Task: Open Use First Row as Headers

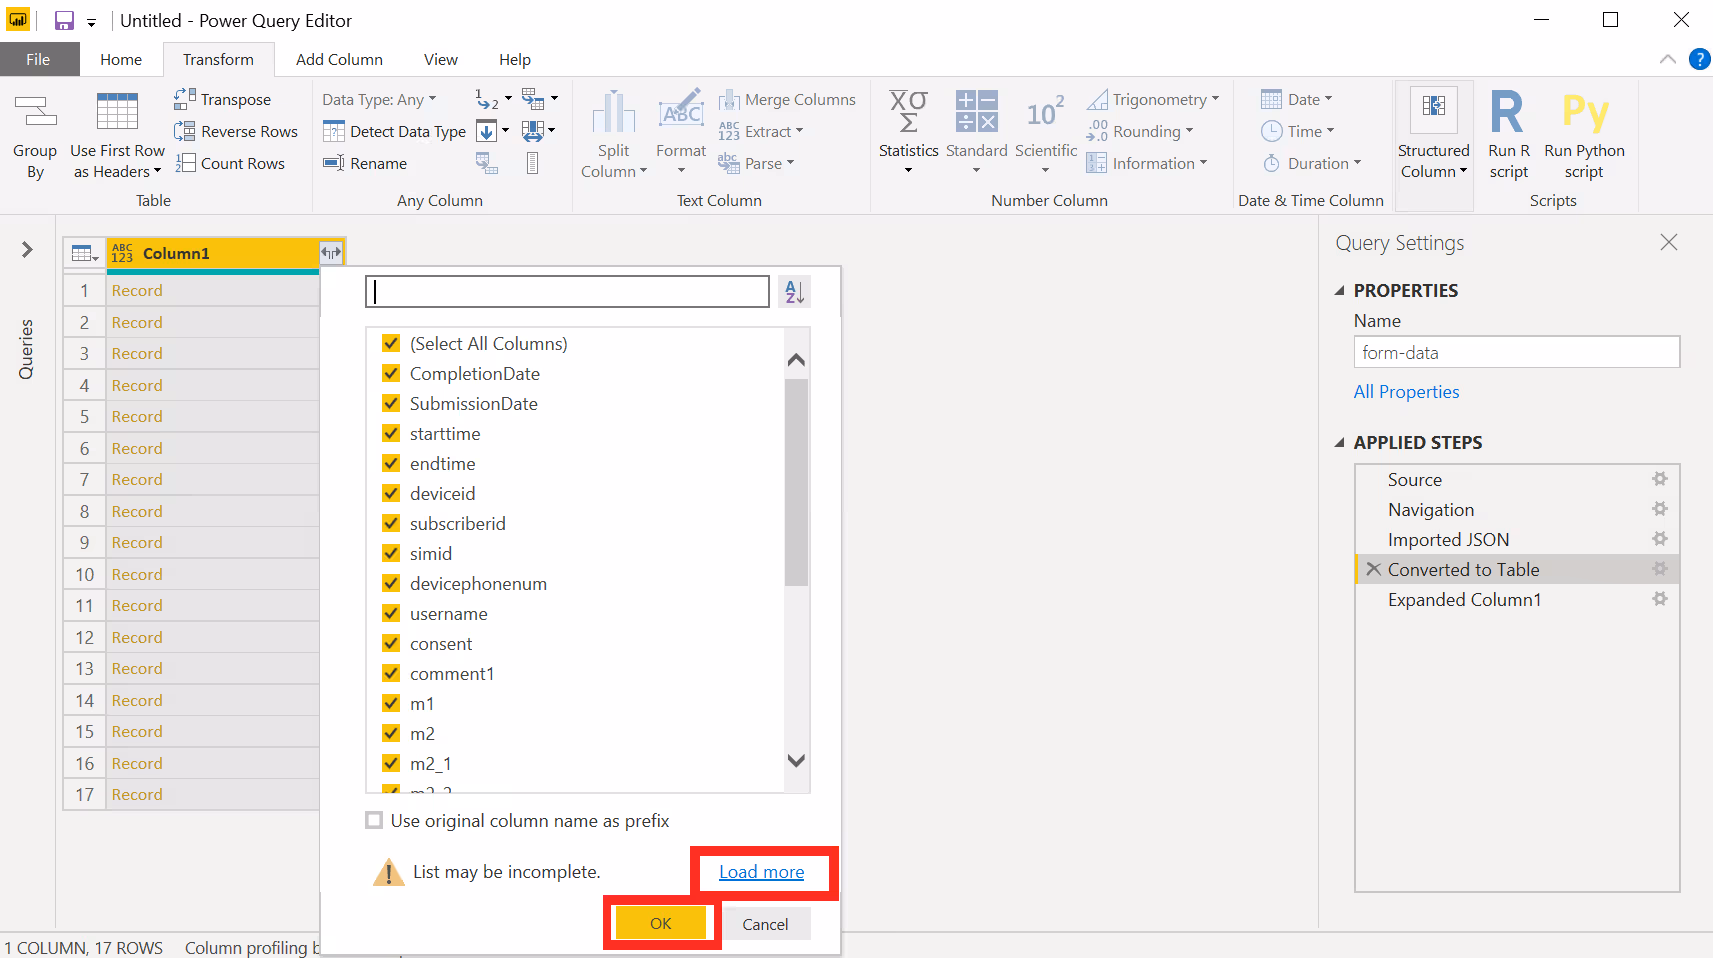Action: pyautogui.click(x=117, y=136)
